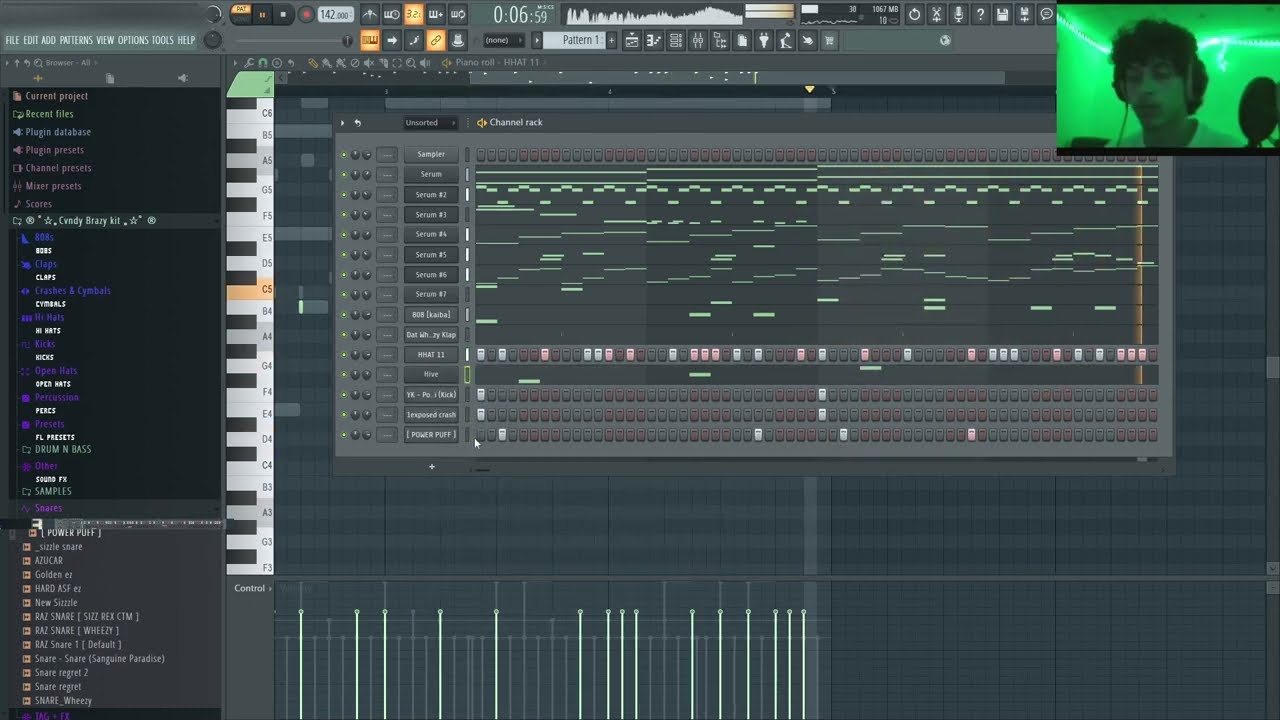Screen dimensions: 1280x720
Task: Click the link to controller icon
Action: 435,40
